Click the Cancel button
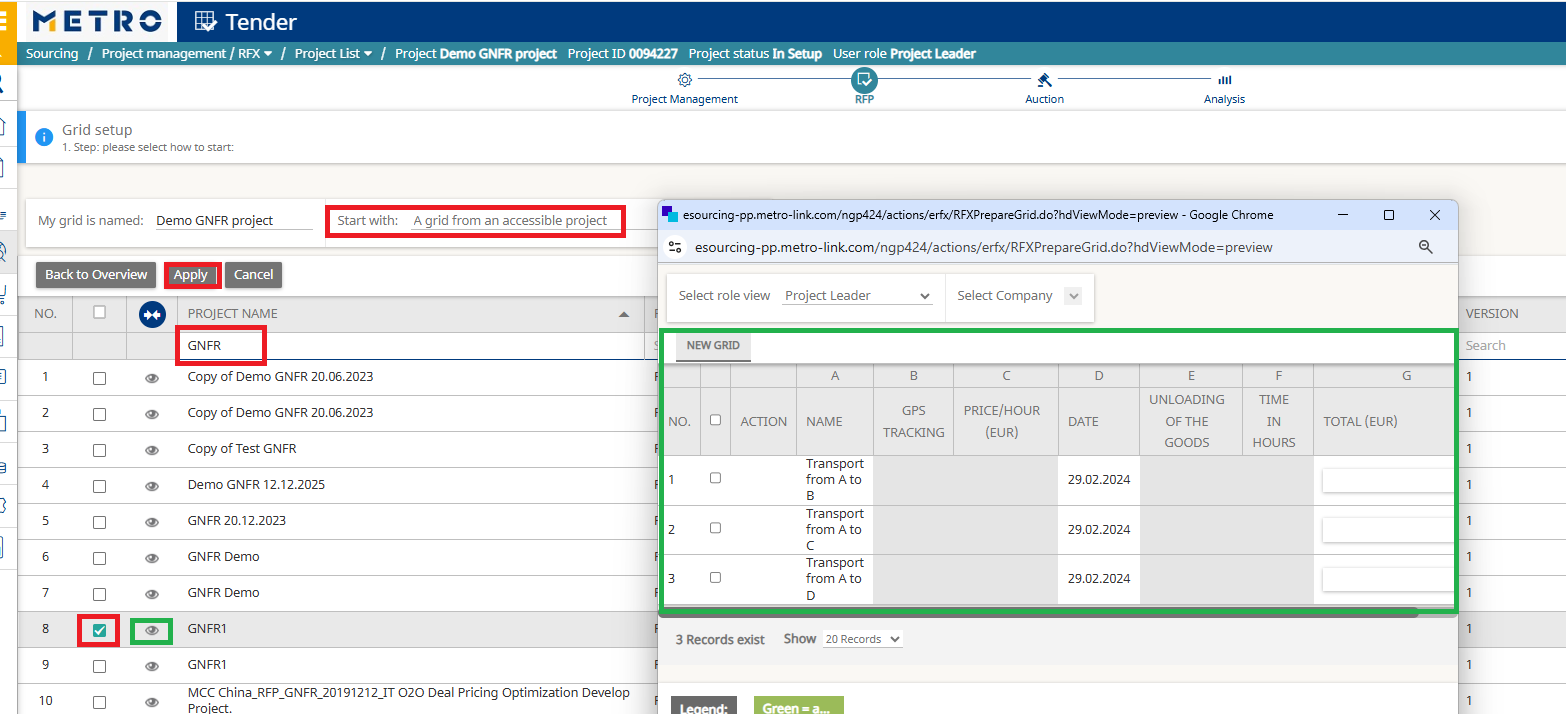The width and height of the screenshot is (1566, 714). click(253, 275)
